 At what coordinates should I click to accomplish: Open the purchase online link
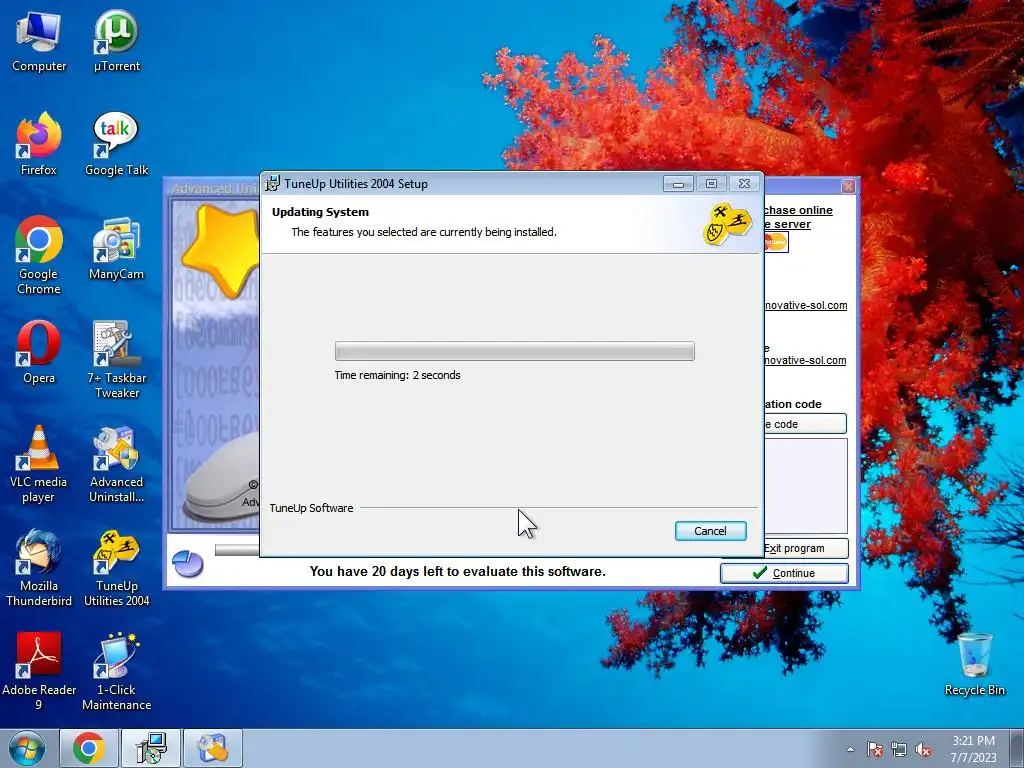tap(798, 217)
